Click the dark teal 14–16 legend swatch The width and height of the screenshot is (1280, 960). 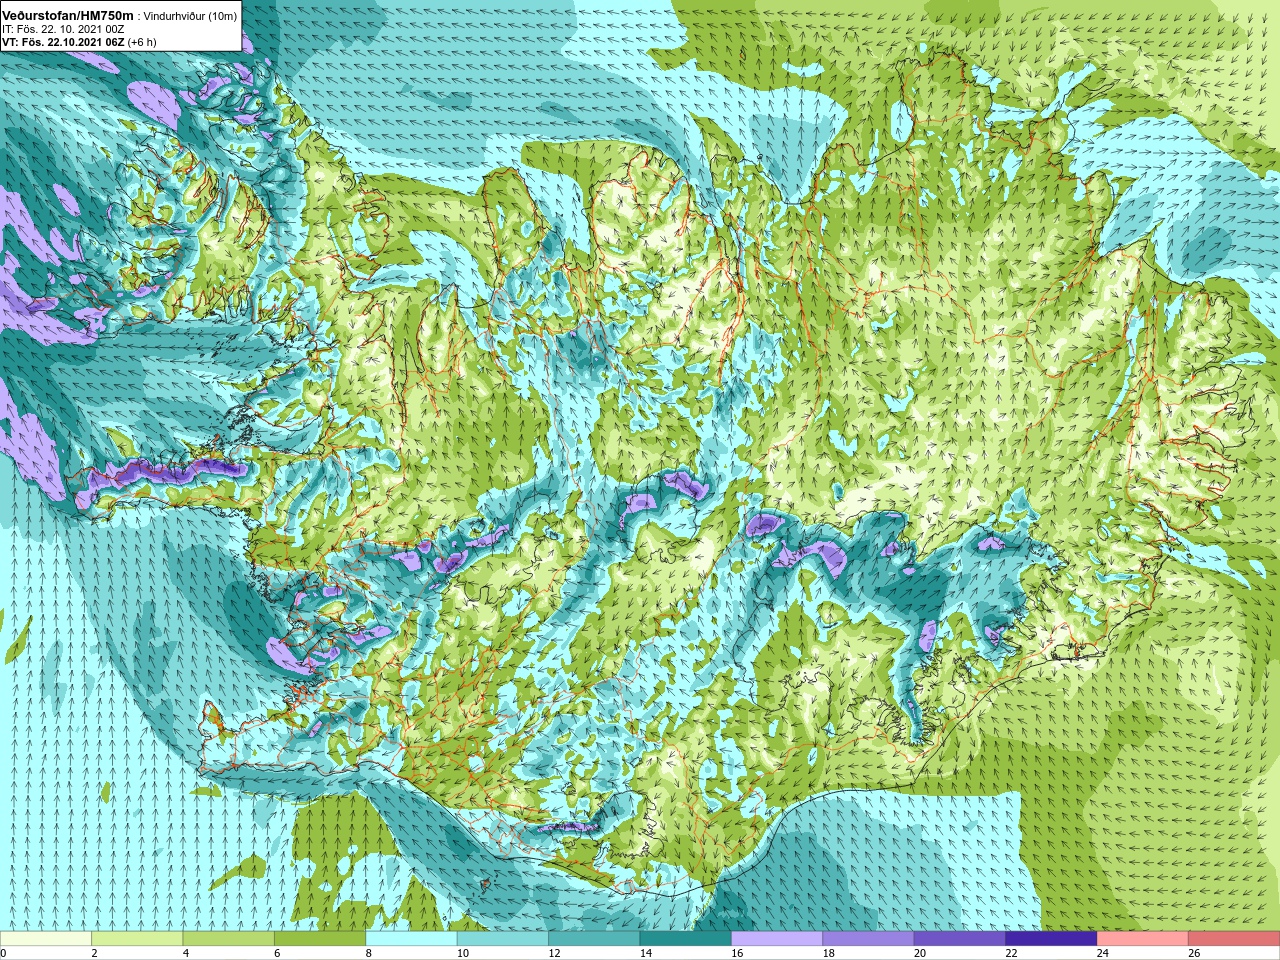click(685, 939)
